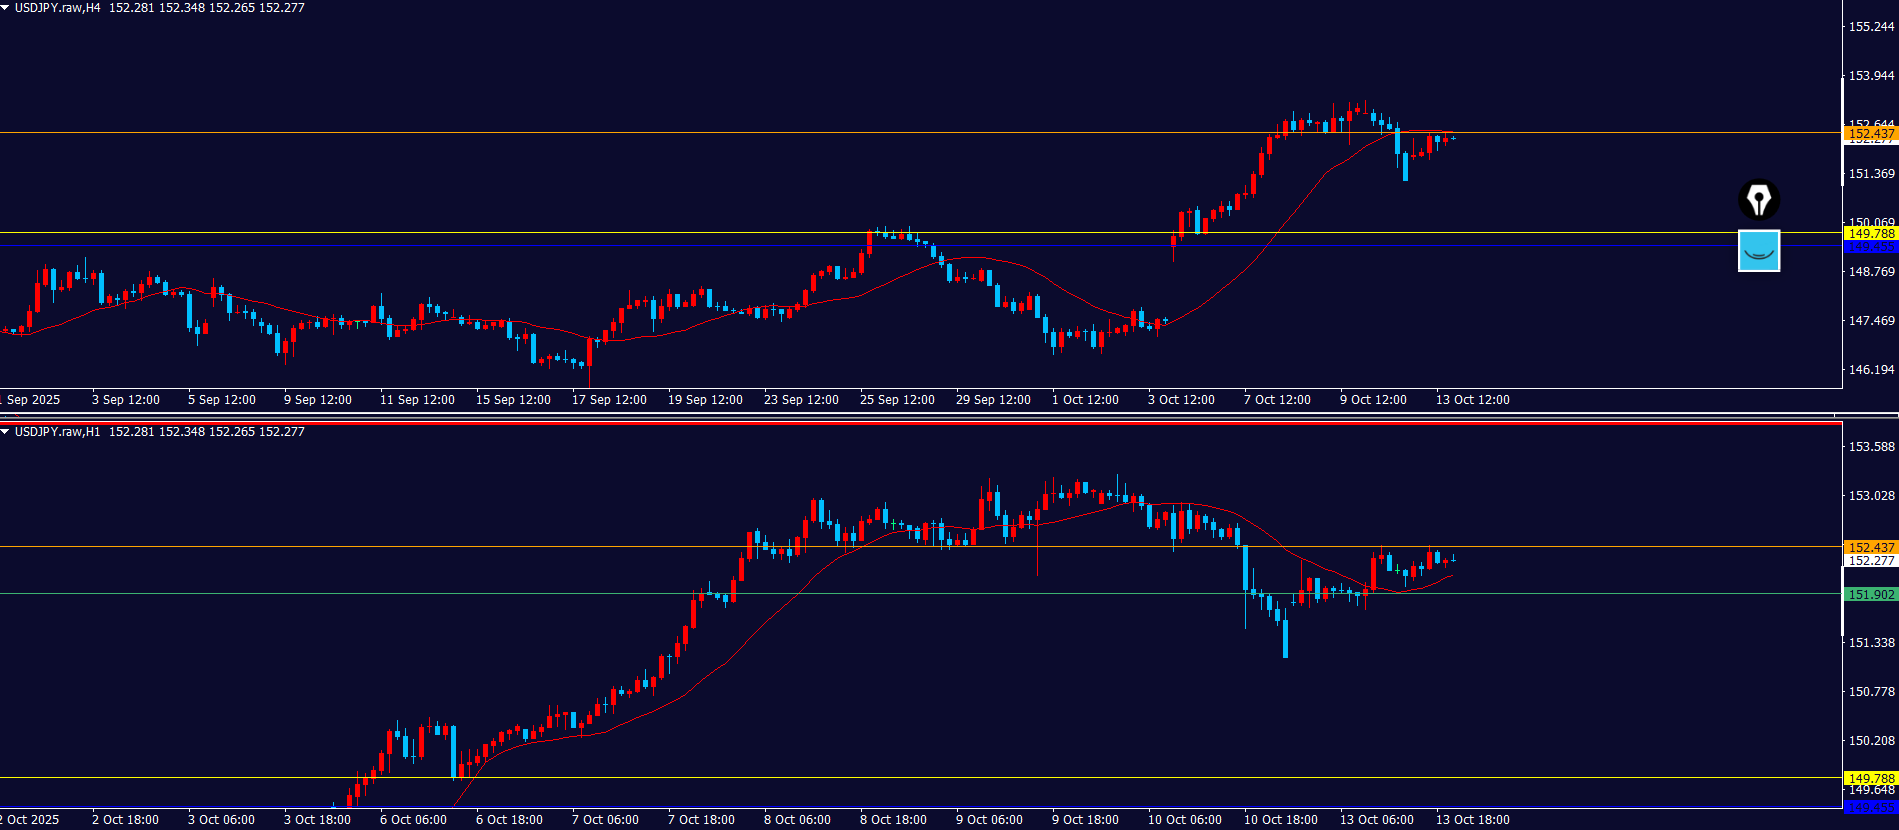Screen dimensions: 1899x830
Task: Click the '13 Oct 12:00' time label on H4 axis
Action: pyautogui.click(x=1472, y=400)
